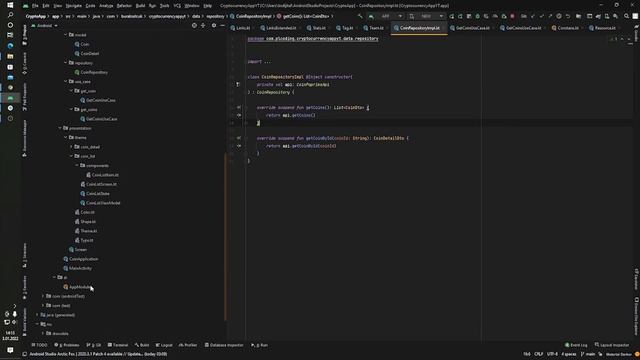Click the Expand All icon in Project panel
Viewport: 640px width, 360px height.
(203, 25)
